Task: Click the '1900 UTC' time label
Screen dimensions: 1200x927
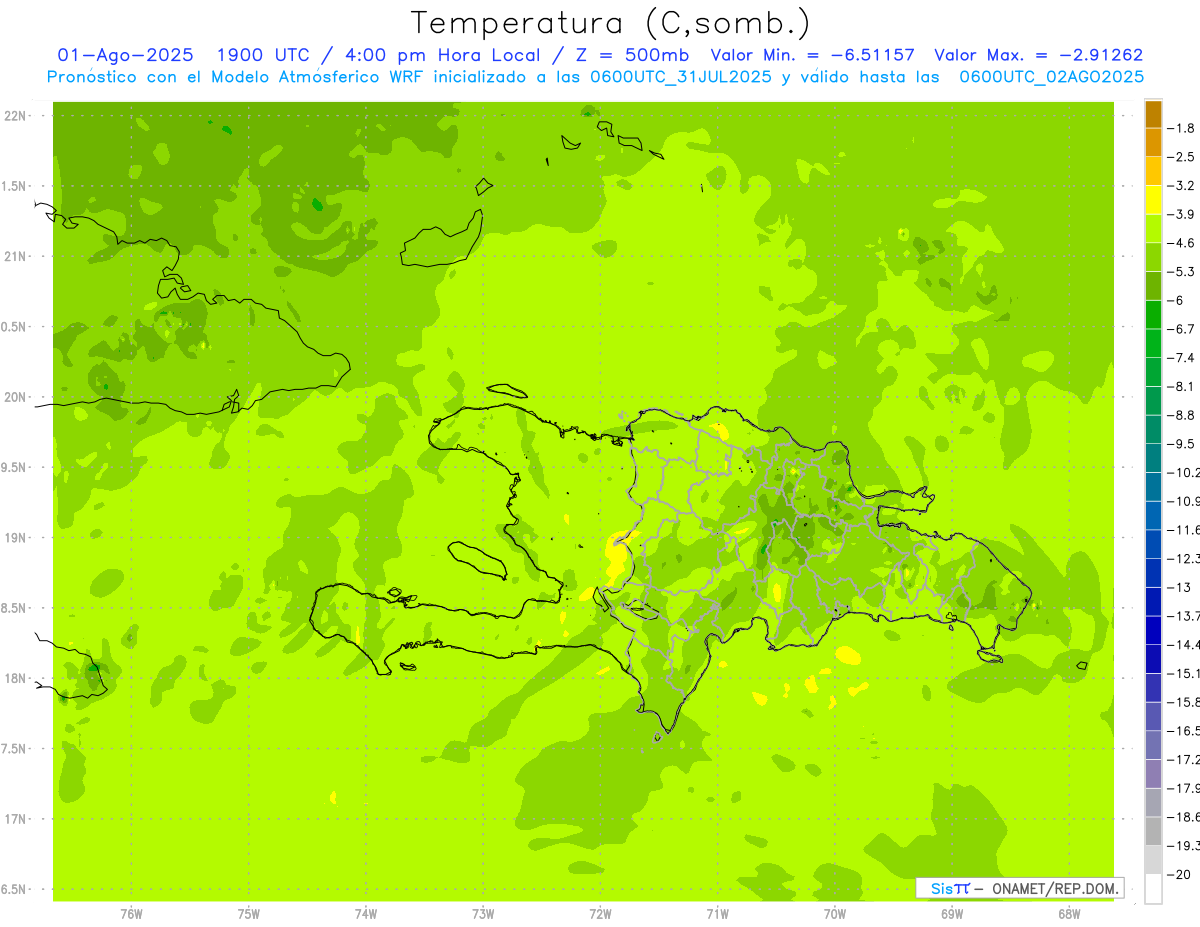Action: click(x=264, y=55)
